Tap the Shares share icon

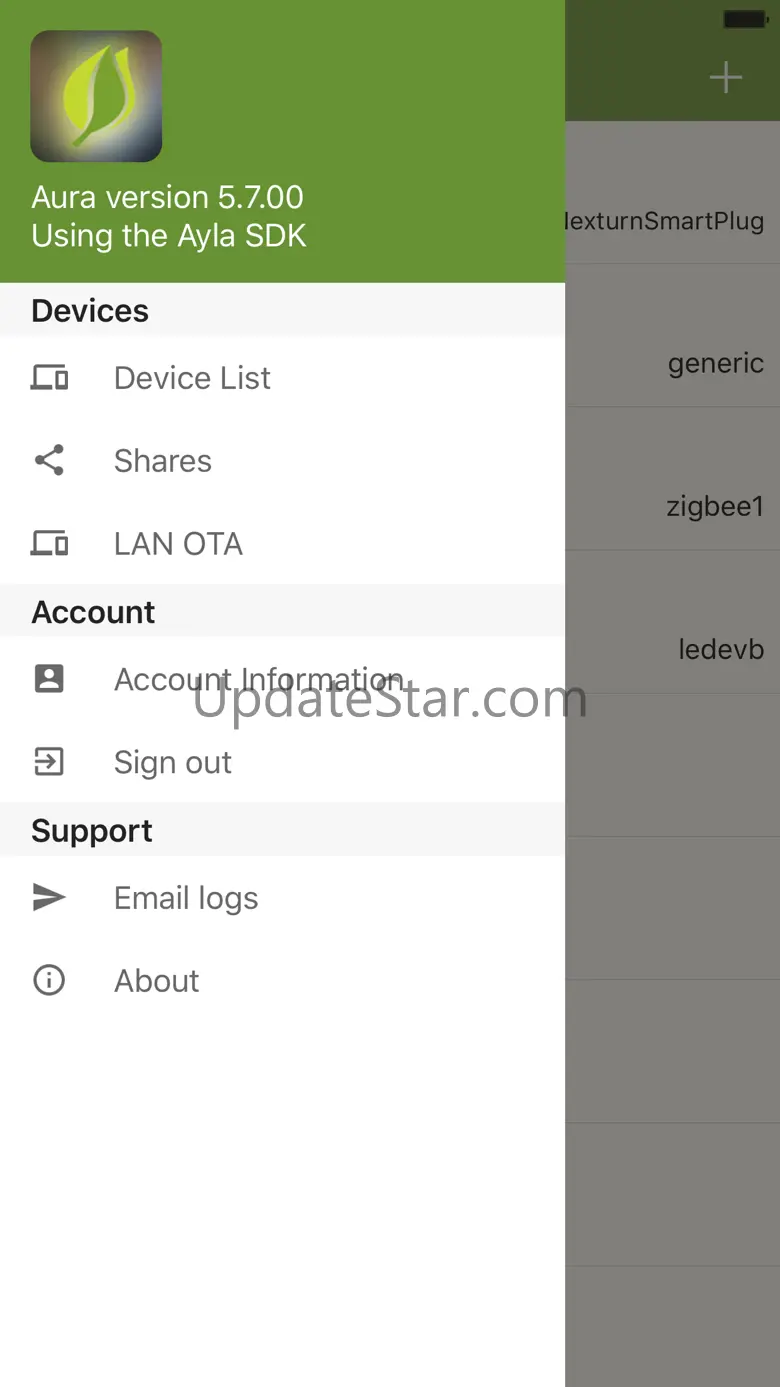point(49,460)
